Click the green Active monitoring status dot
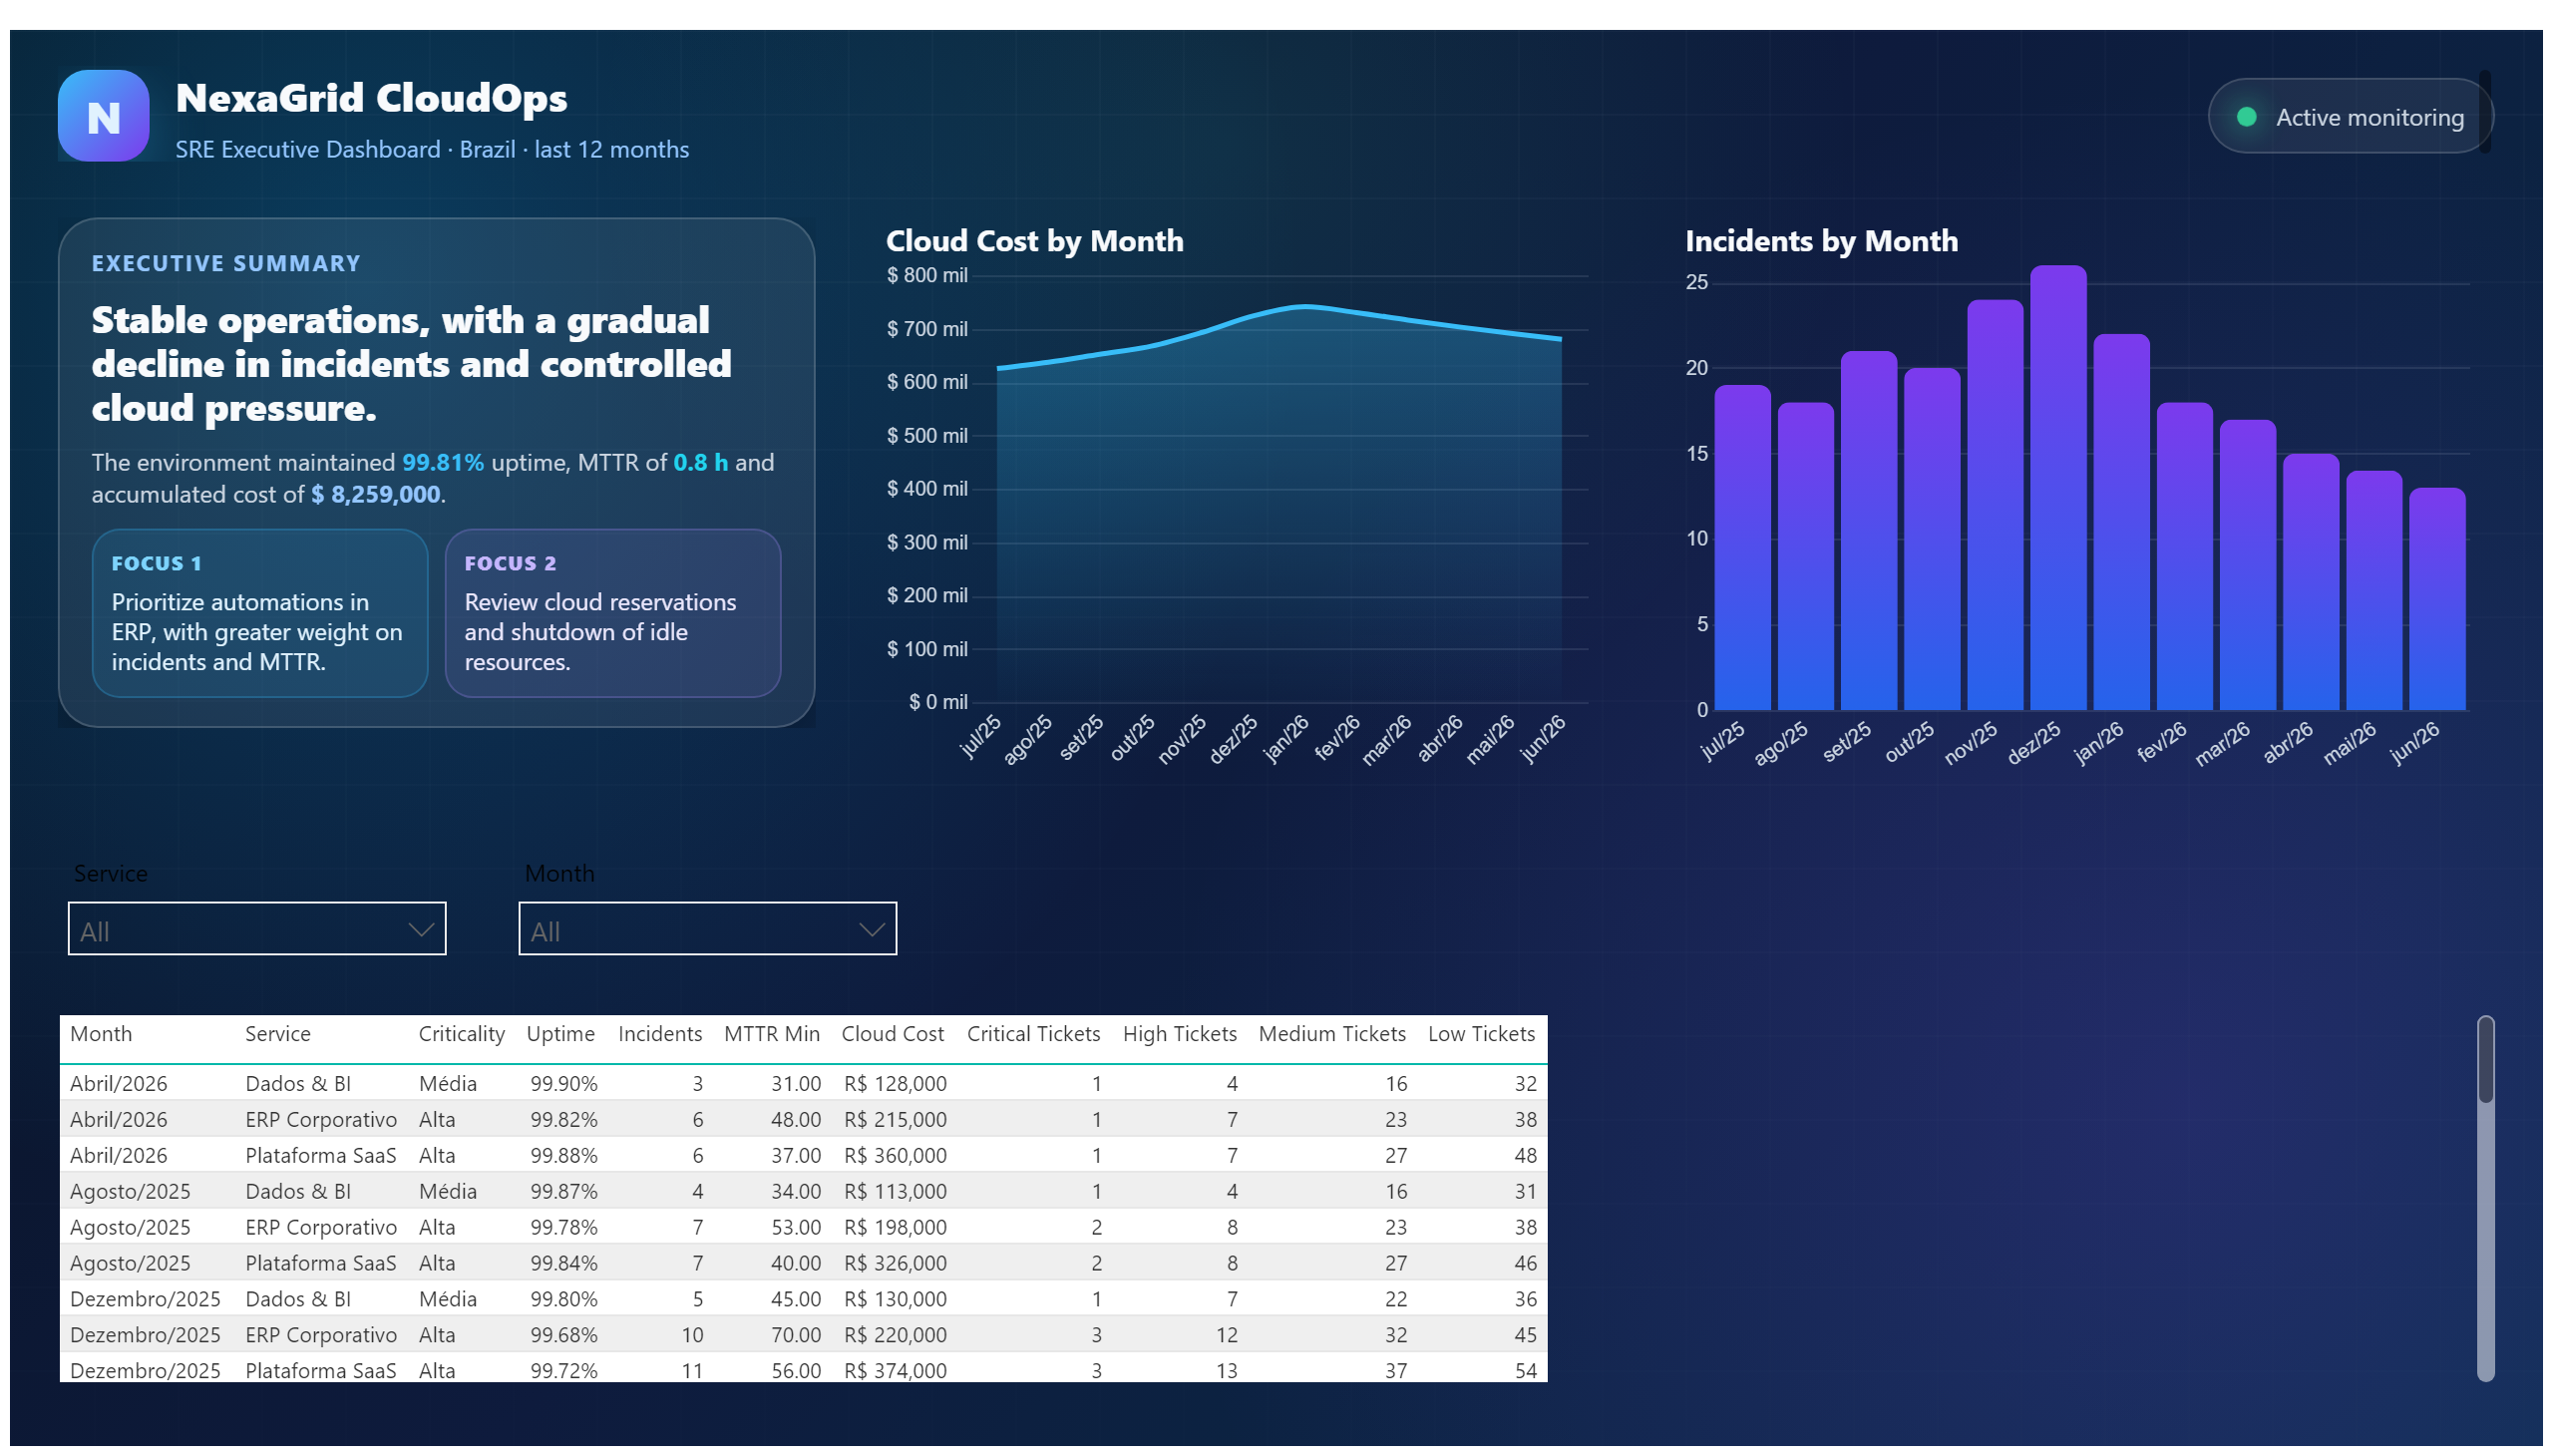 click(2245, 117)
